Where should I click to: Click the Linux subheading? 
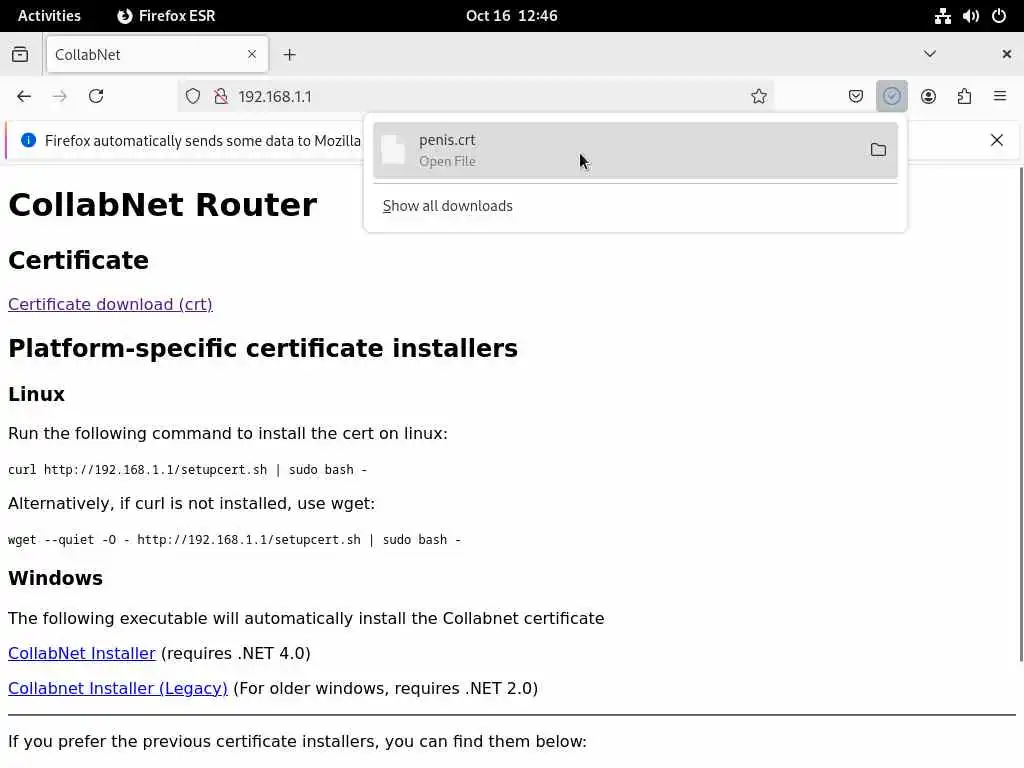coord(37,394)
